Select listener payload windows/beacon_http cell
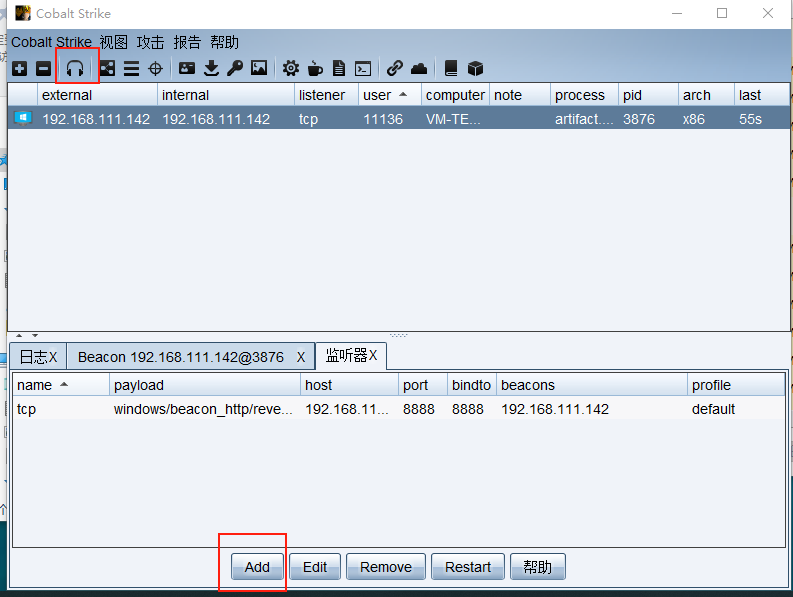 (x=203, y=409)
